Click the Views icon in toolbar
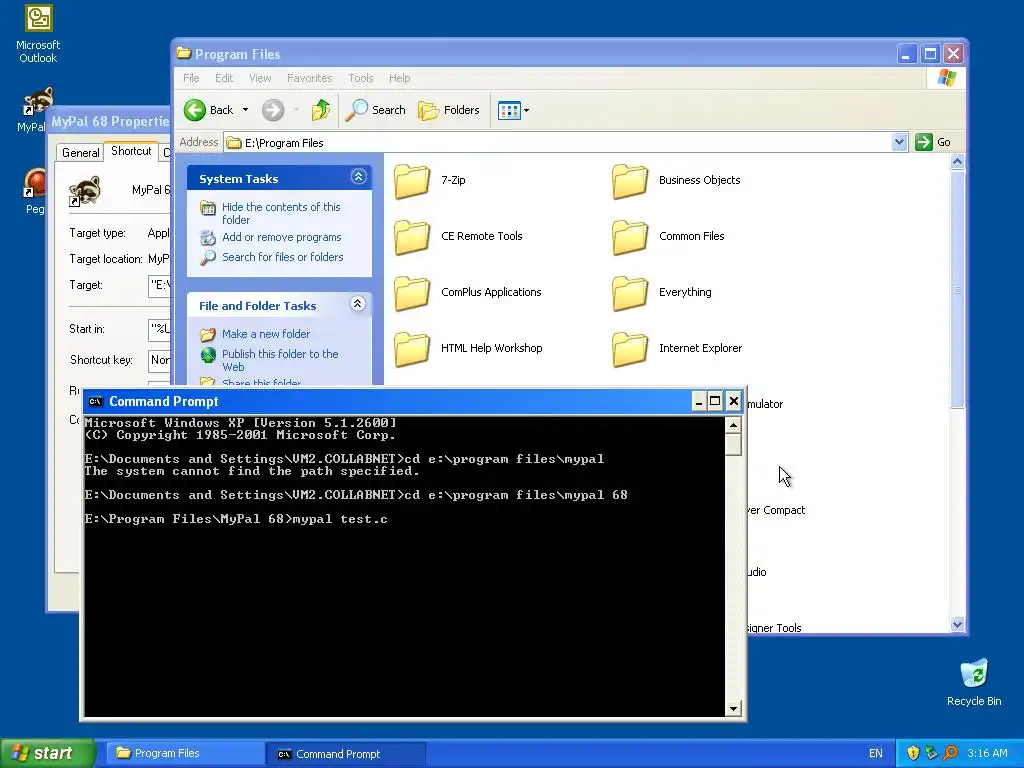This screenshot has height=768, width=1024. 509,110
